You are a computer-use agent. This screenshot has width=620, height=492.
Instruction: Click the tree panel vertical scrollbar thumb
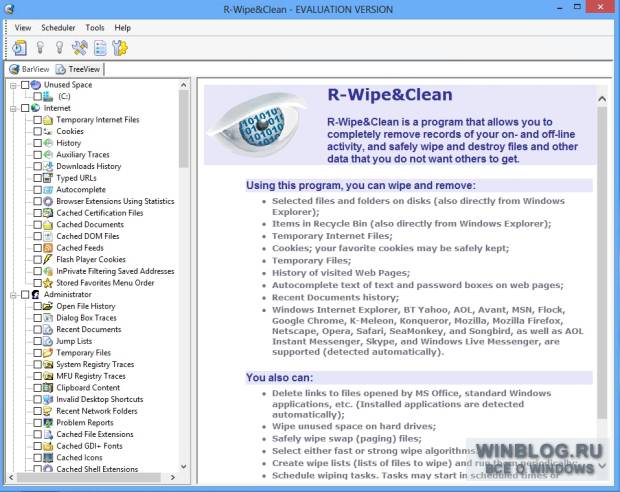point(183,129)
